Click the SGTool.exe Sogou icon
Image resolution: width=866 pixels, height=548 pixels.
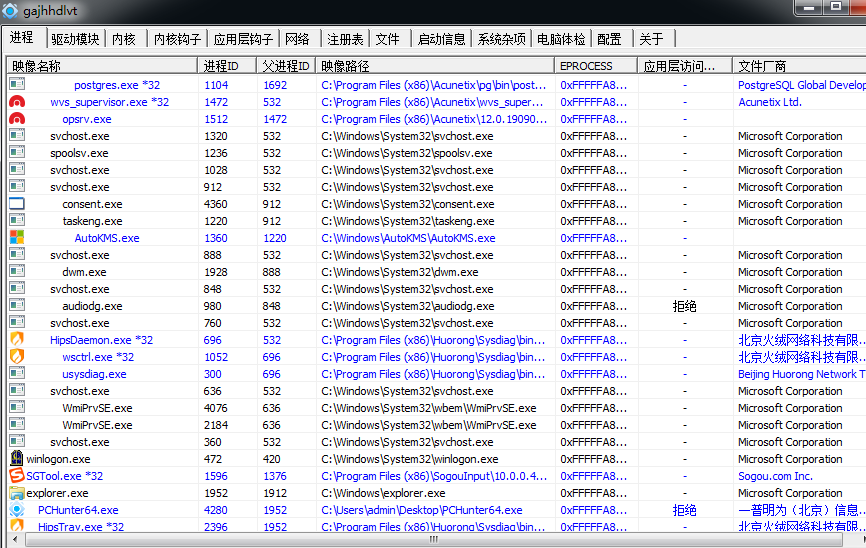pos(17,476)
